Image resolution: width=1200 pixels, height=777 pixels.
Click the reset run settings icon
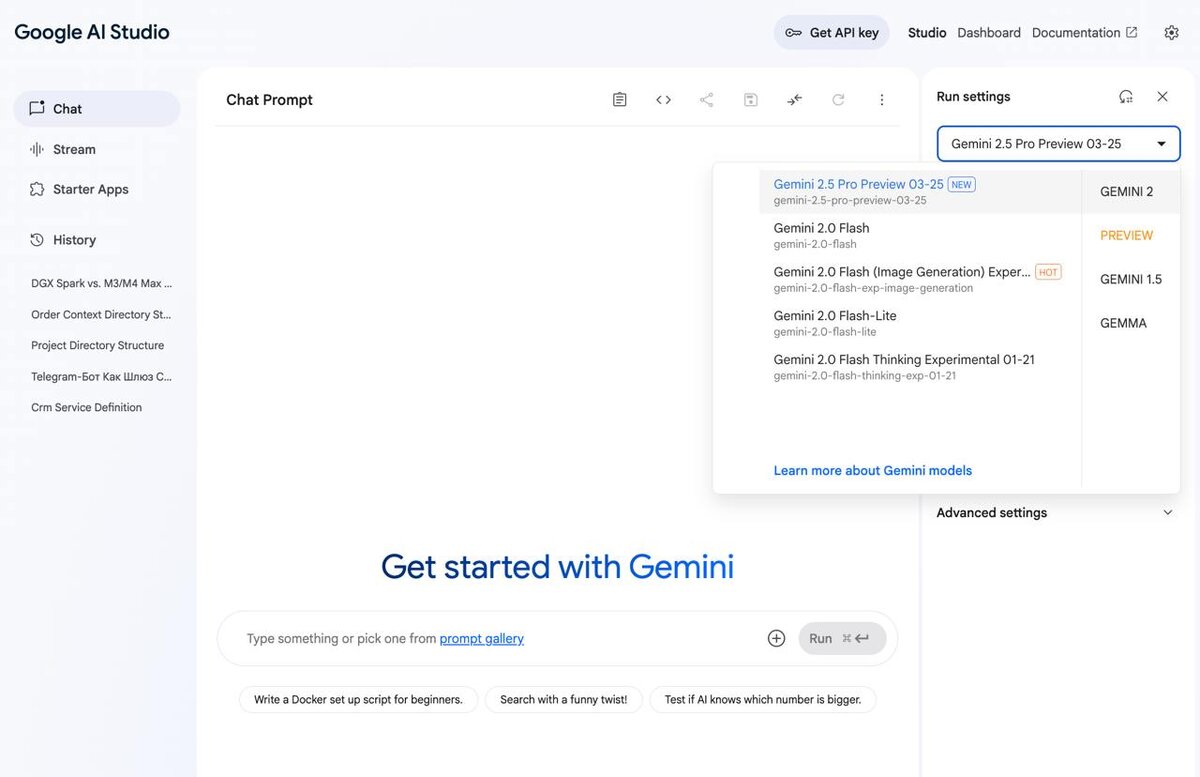point(1126,97)
